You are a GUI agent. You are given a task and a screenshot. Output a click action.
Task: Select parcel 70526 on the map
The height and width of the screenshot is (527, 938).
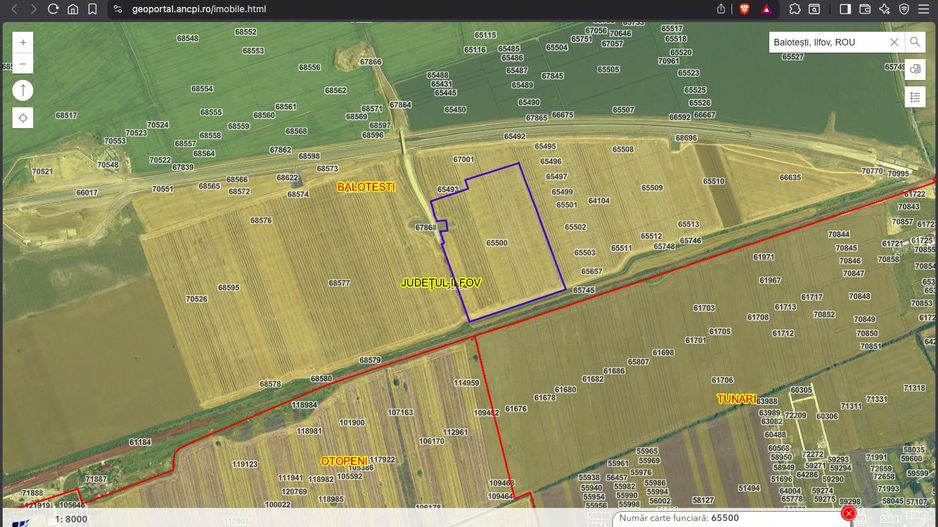point(196,298)
